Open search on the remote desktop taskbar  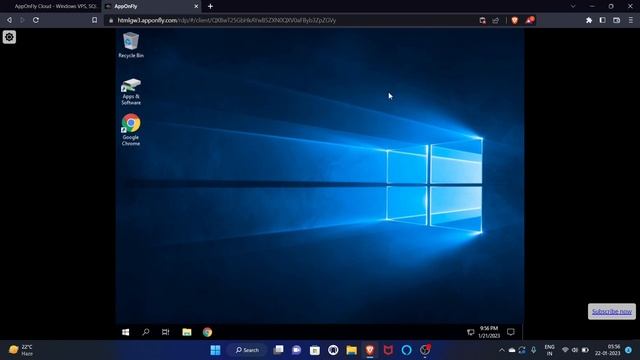(146, 332)
